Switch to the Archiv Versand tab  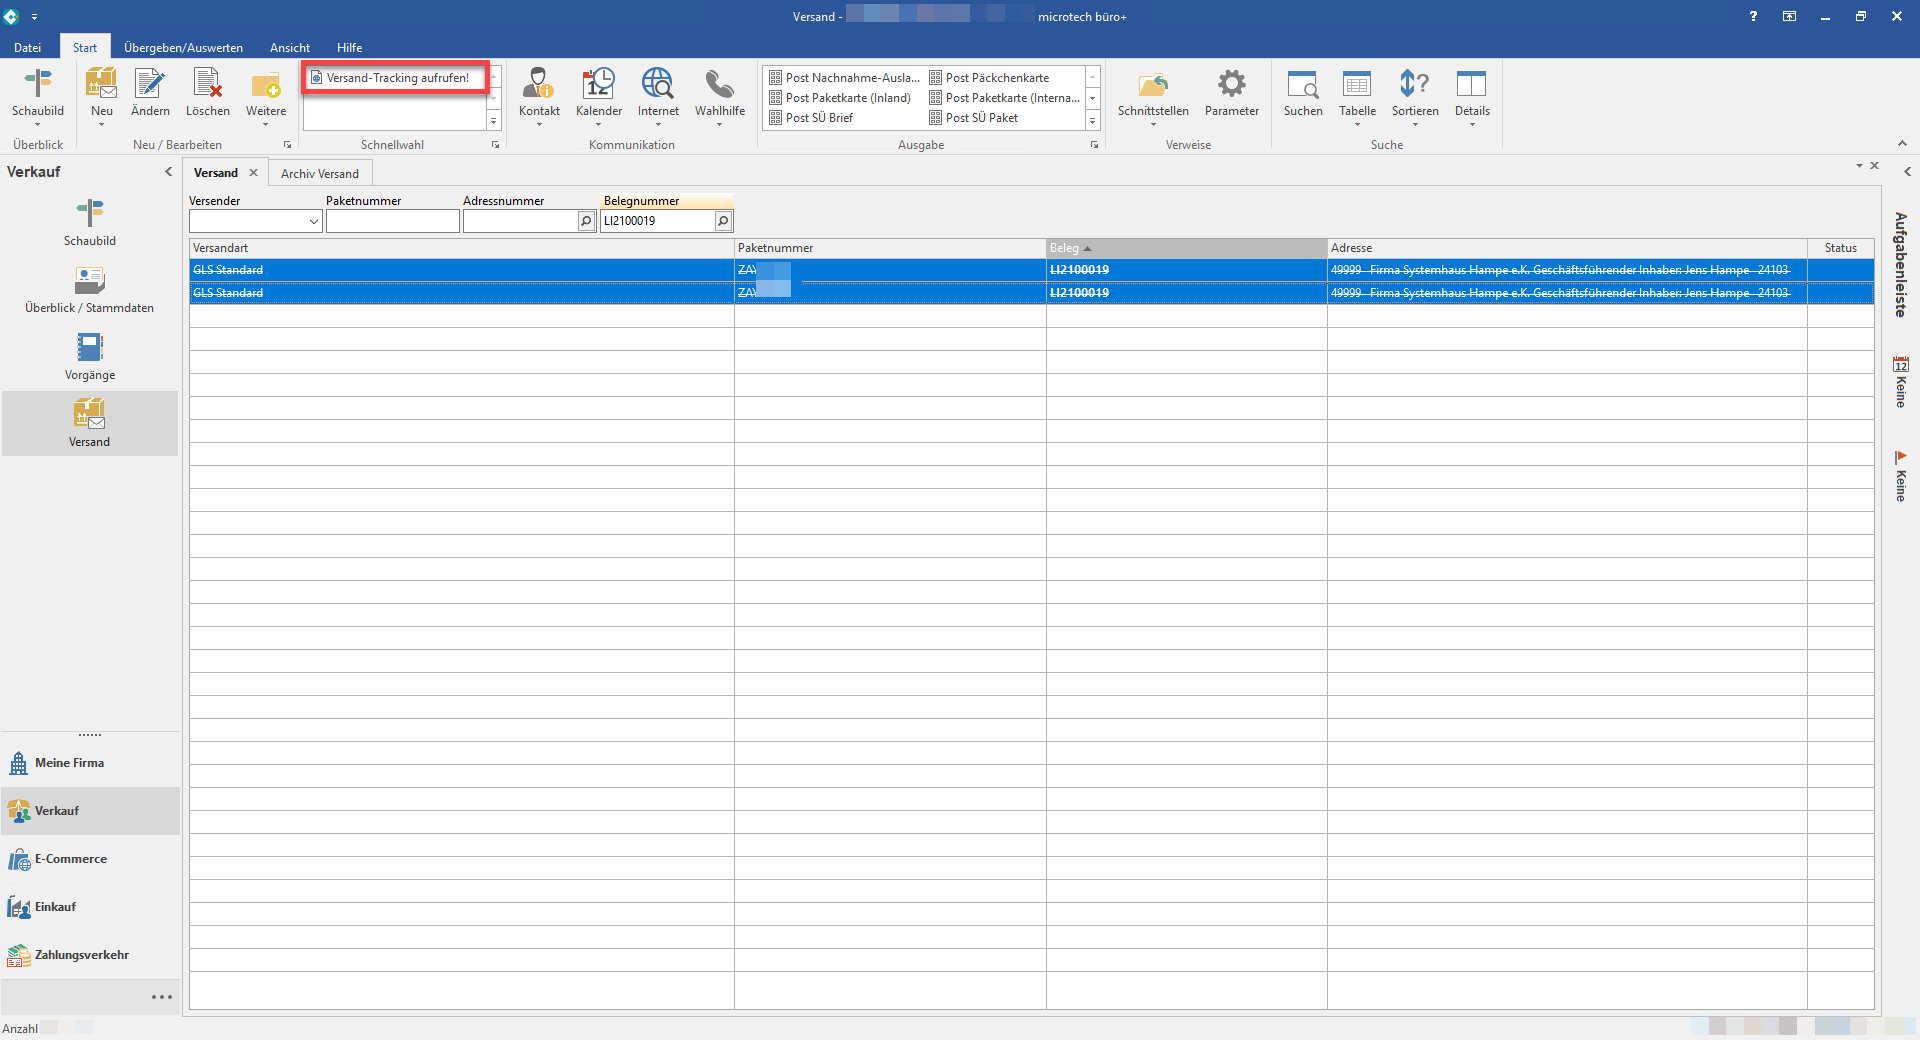[x=319, y=174]
